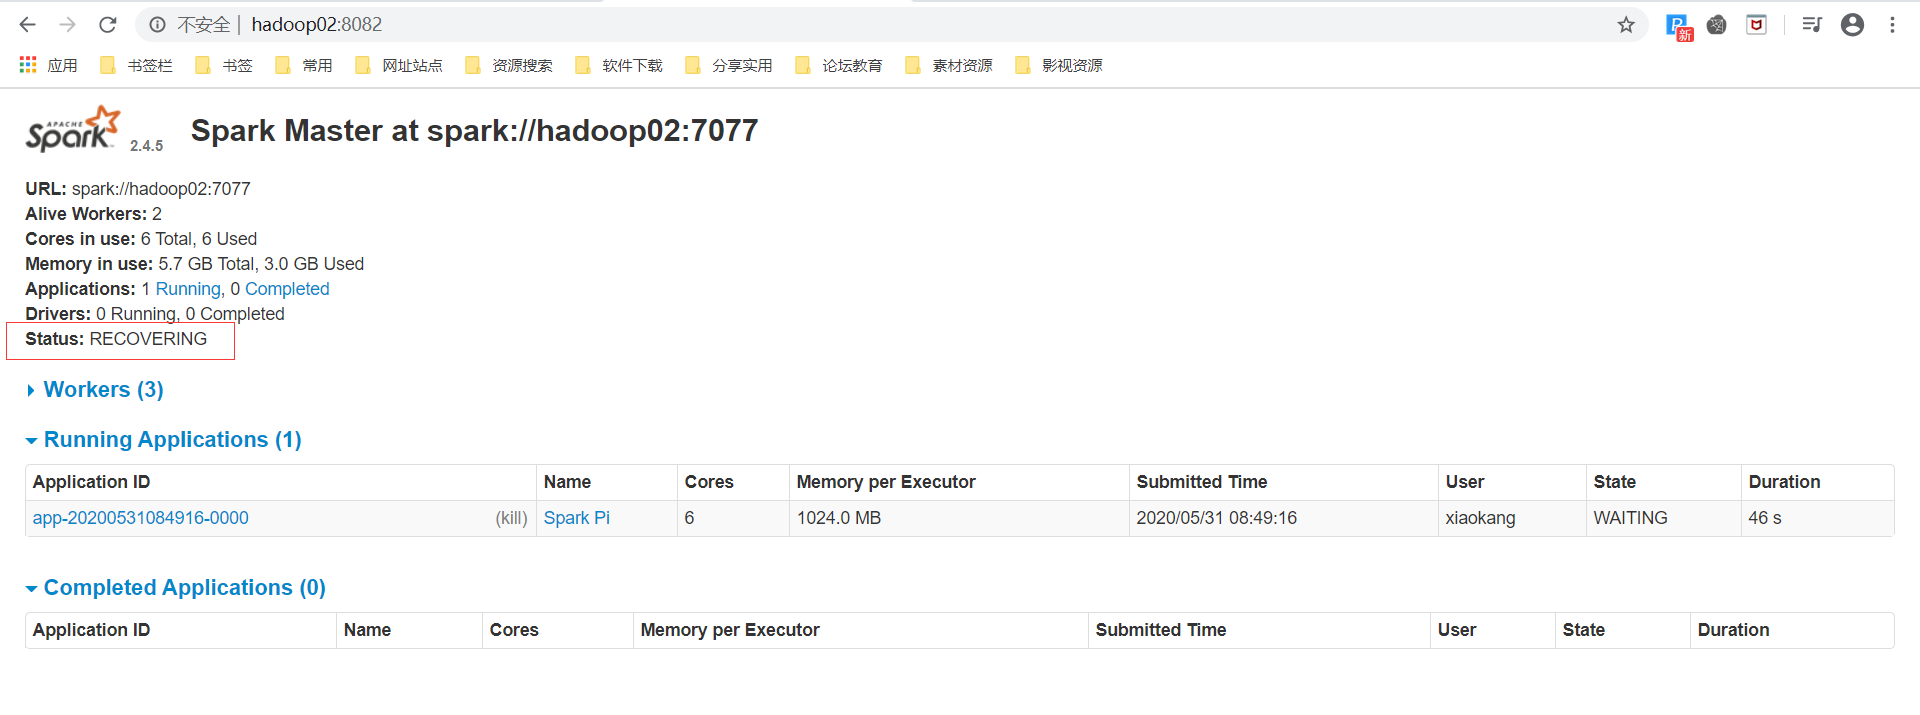The image size is (1920, 715).
Task: Open the red pocket-style extension icon
Action: point(1757,25)
